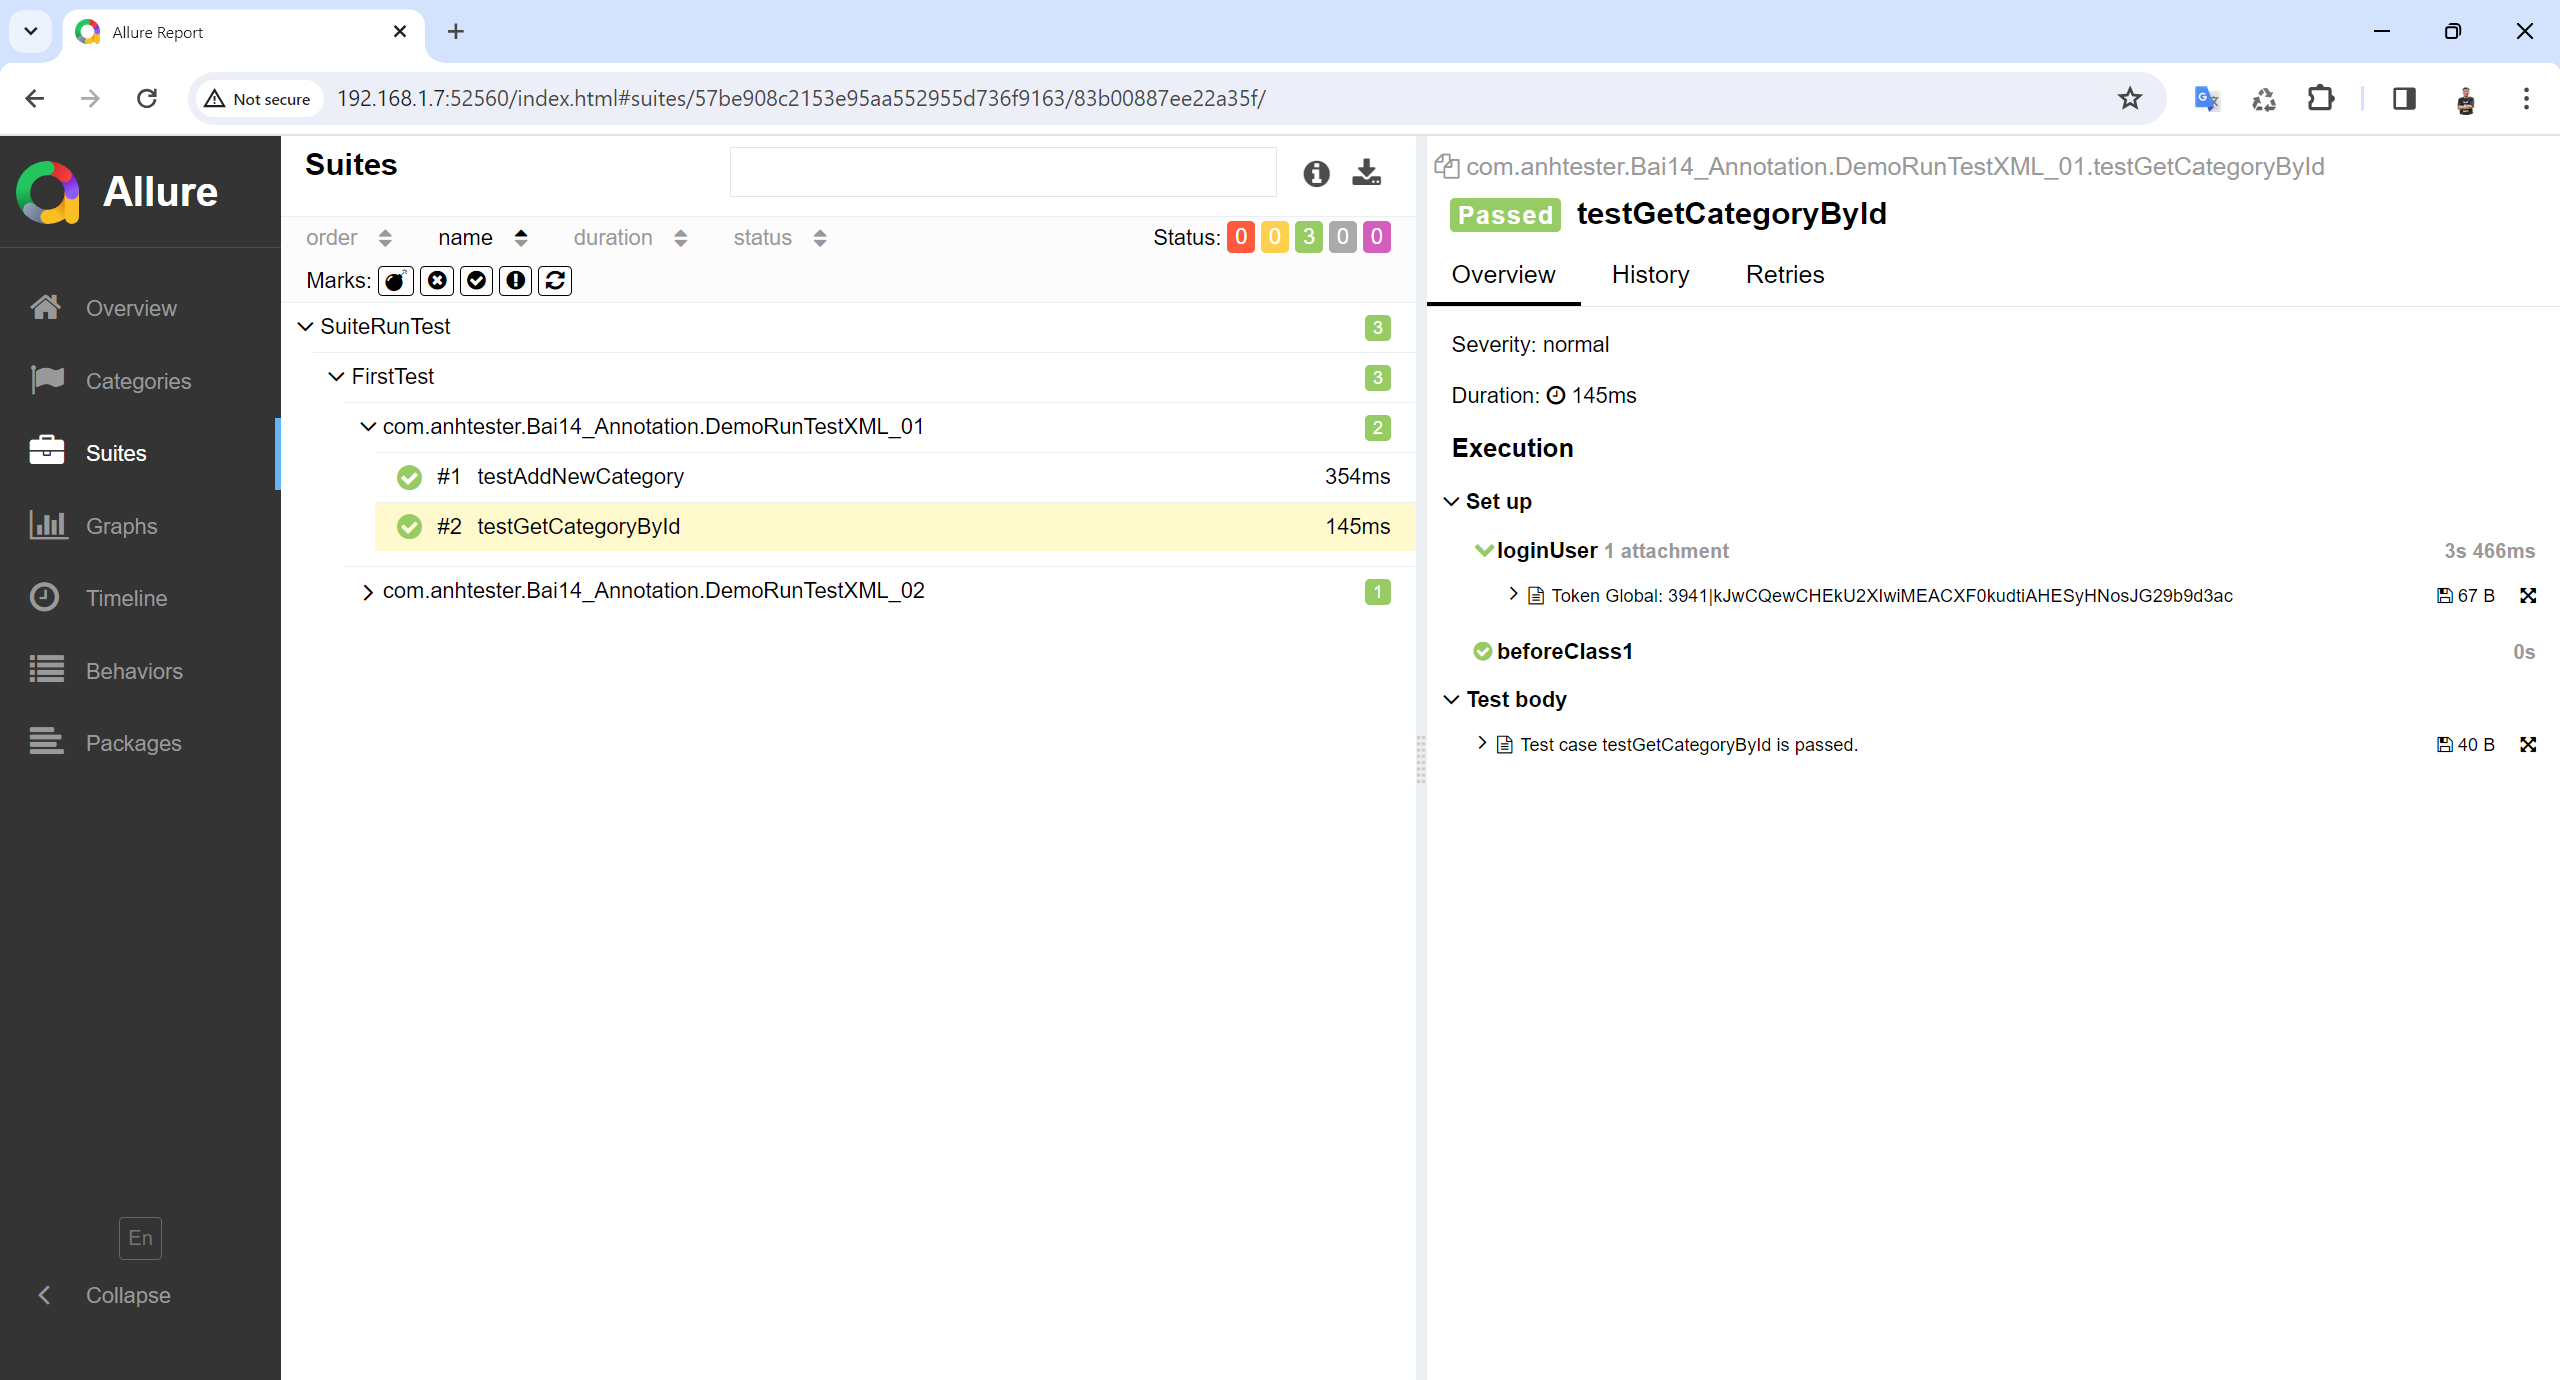2560x1380 pixels.
Task: Toggle the skipped status filter badge
Action: (x=1343, y=237)
